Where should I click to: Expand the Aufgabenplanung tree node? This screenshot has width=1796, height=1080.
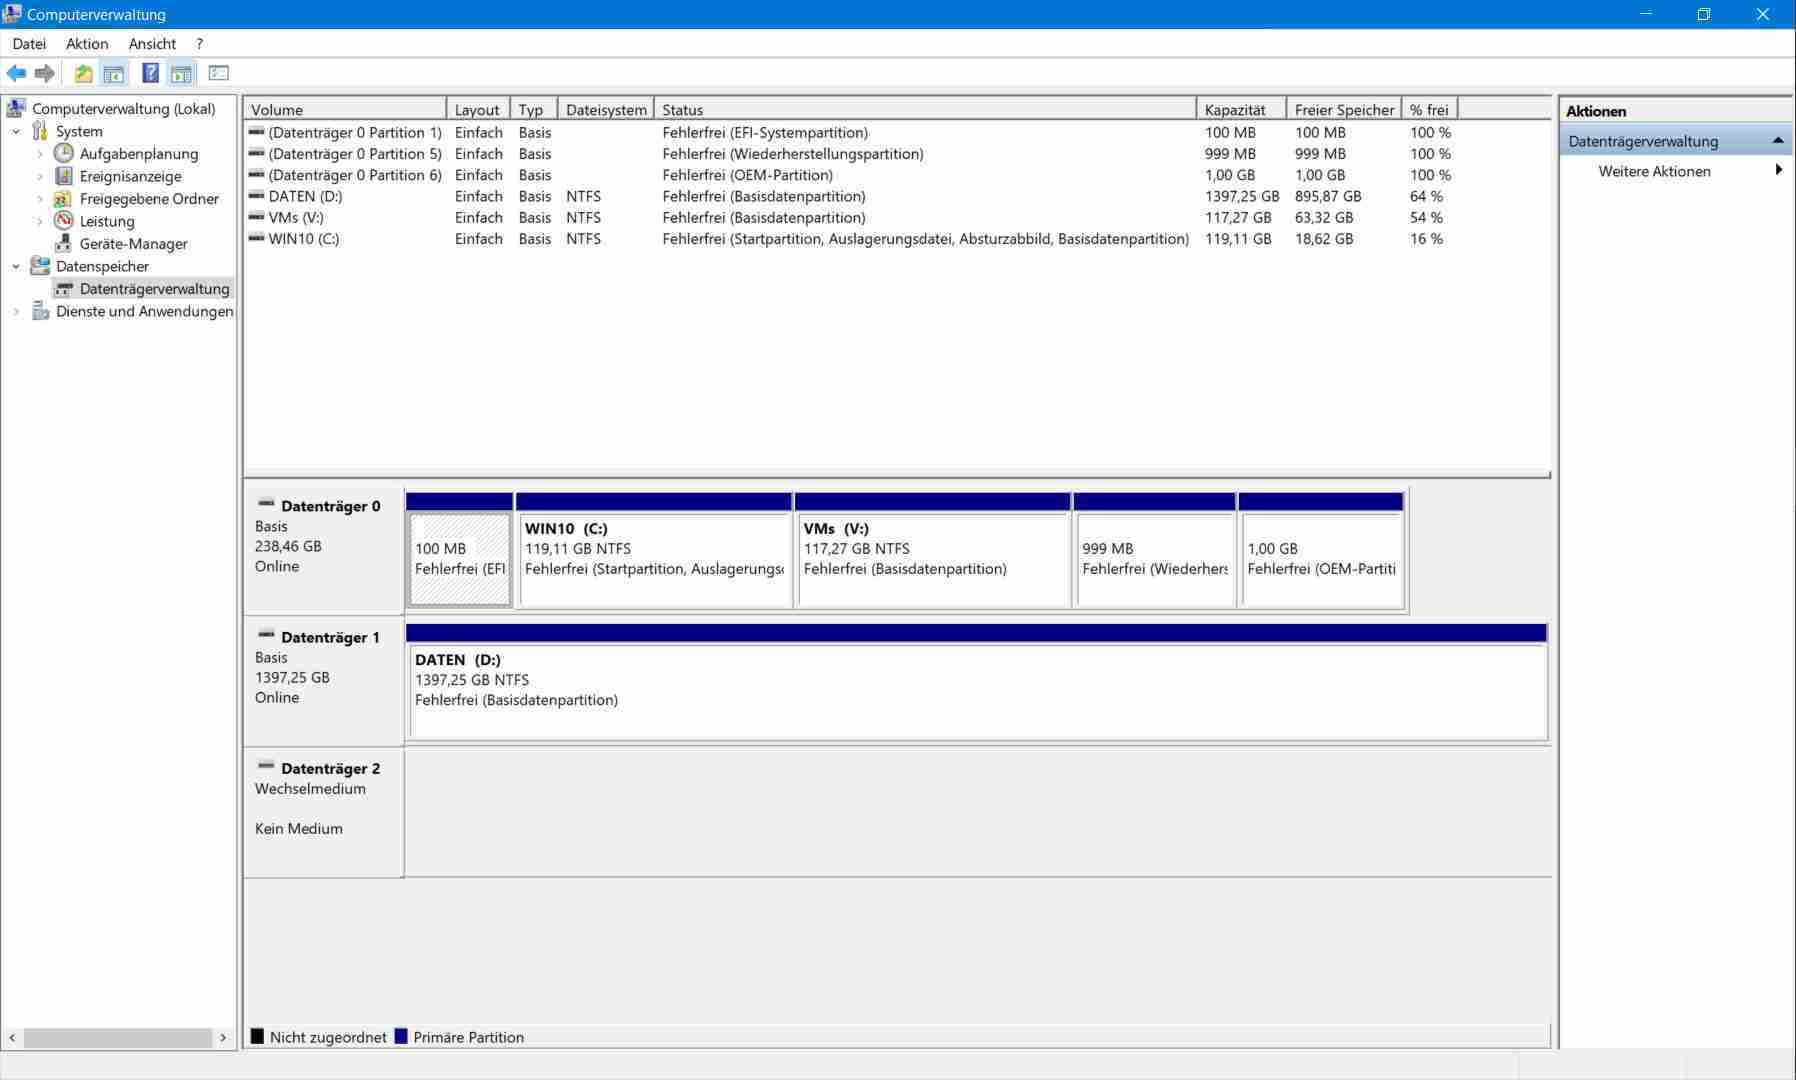(40, 154)
